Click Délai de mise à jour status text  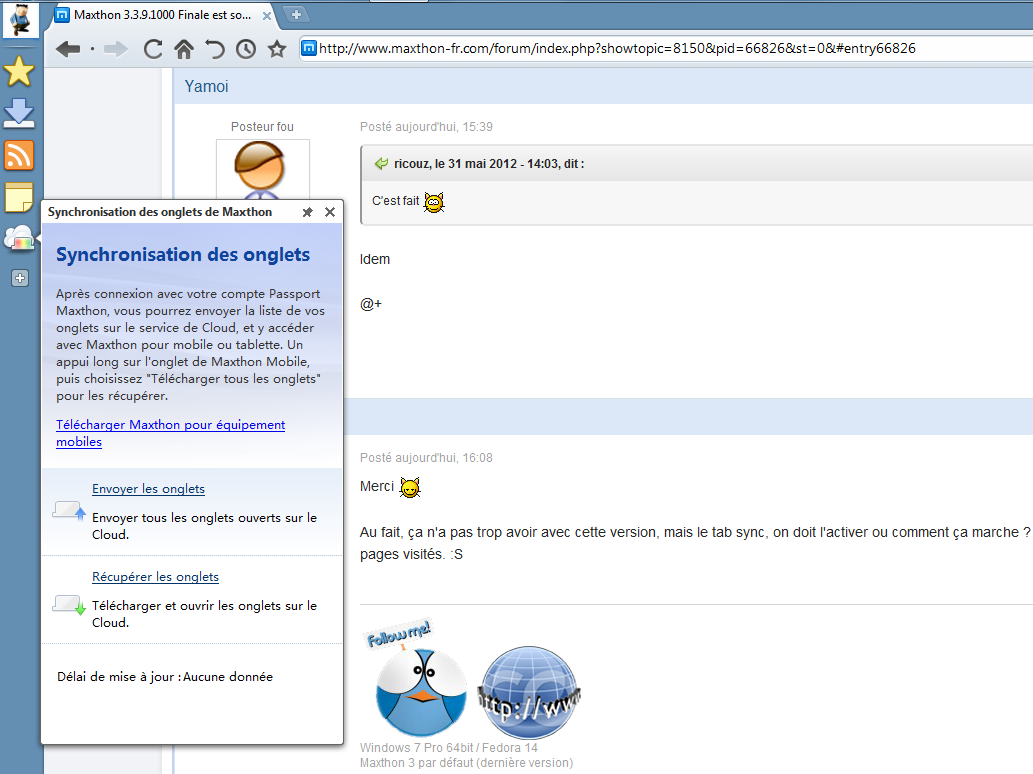(165, 677)
